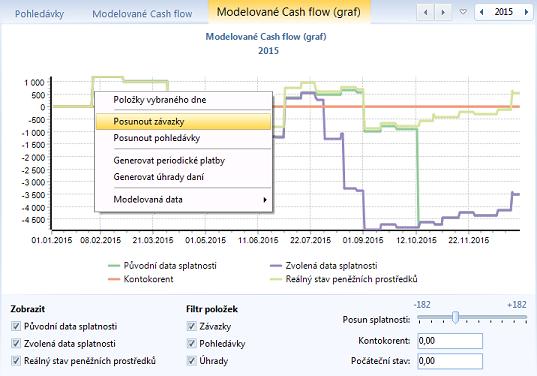Click the +182 slider maximum label

[x=517, y=304]
